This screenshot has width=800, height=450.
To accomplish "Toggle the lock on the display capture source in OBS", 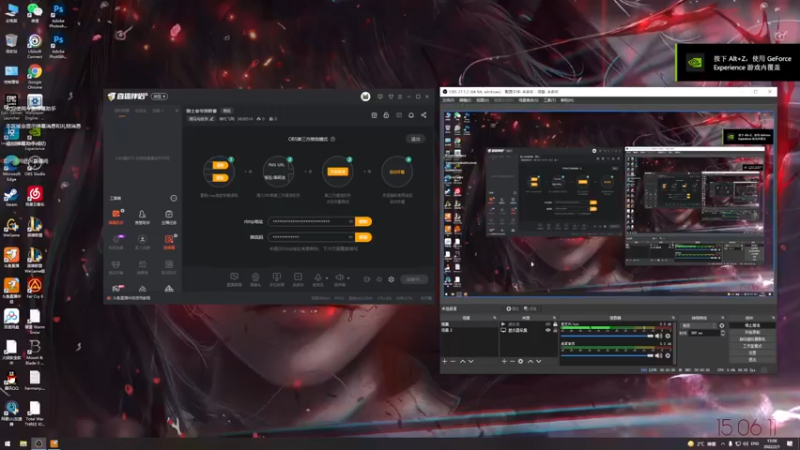I will click(556, 330).
